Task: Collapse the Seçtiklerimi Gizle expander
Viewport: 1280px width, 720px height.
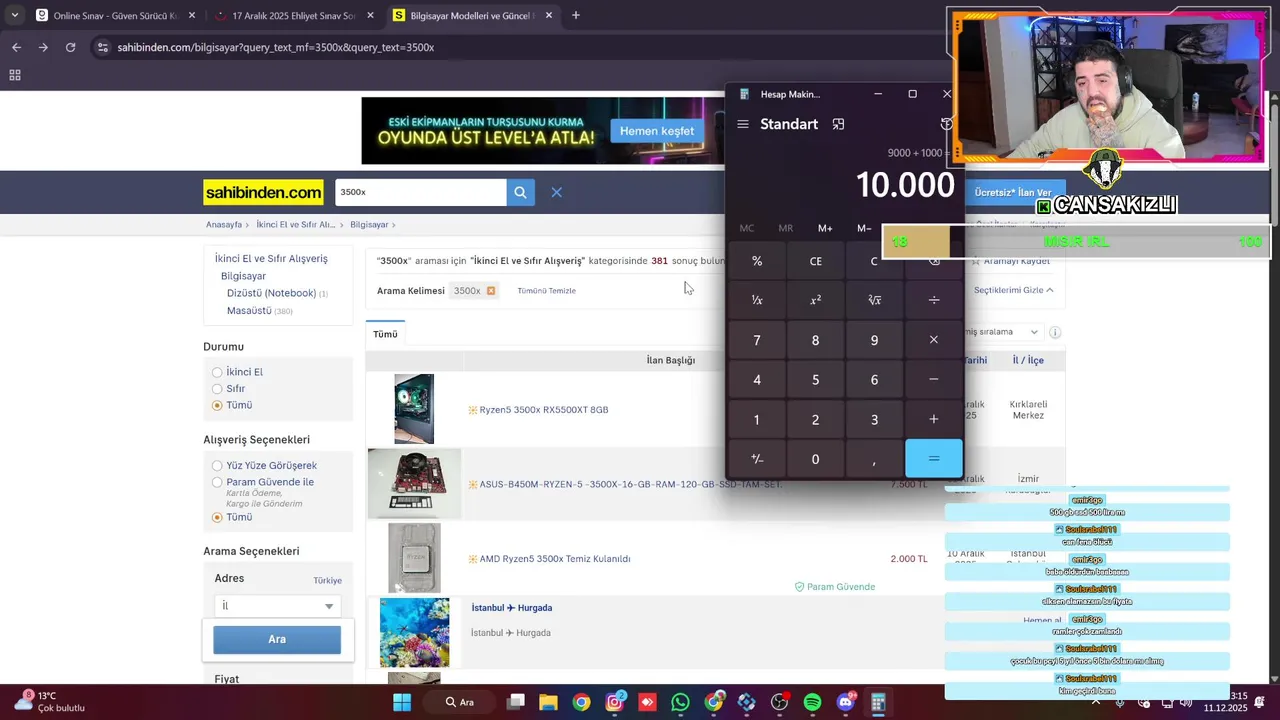Action: tap(1014, 290)
